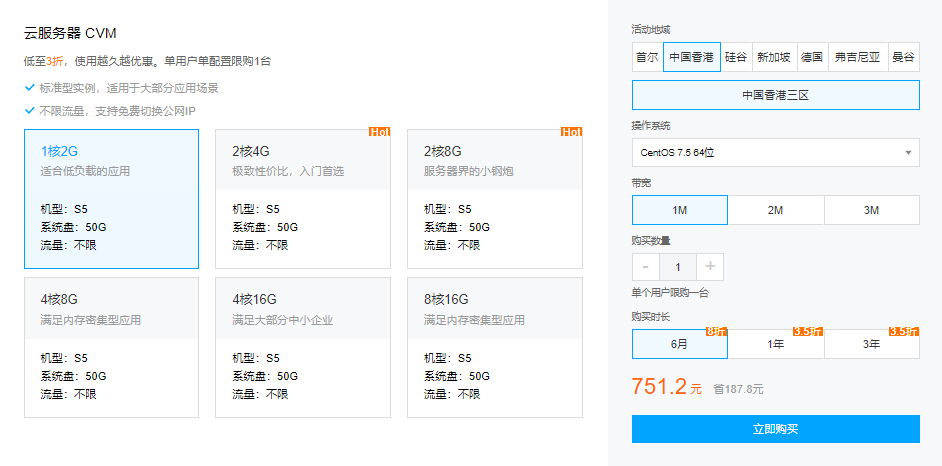
Task: Decrease purchase quantity with minus button
Action: pos(646,267)
